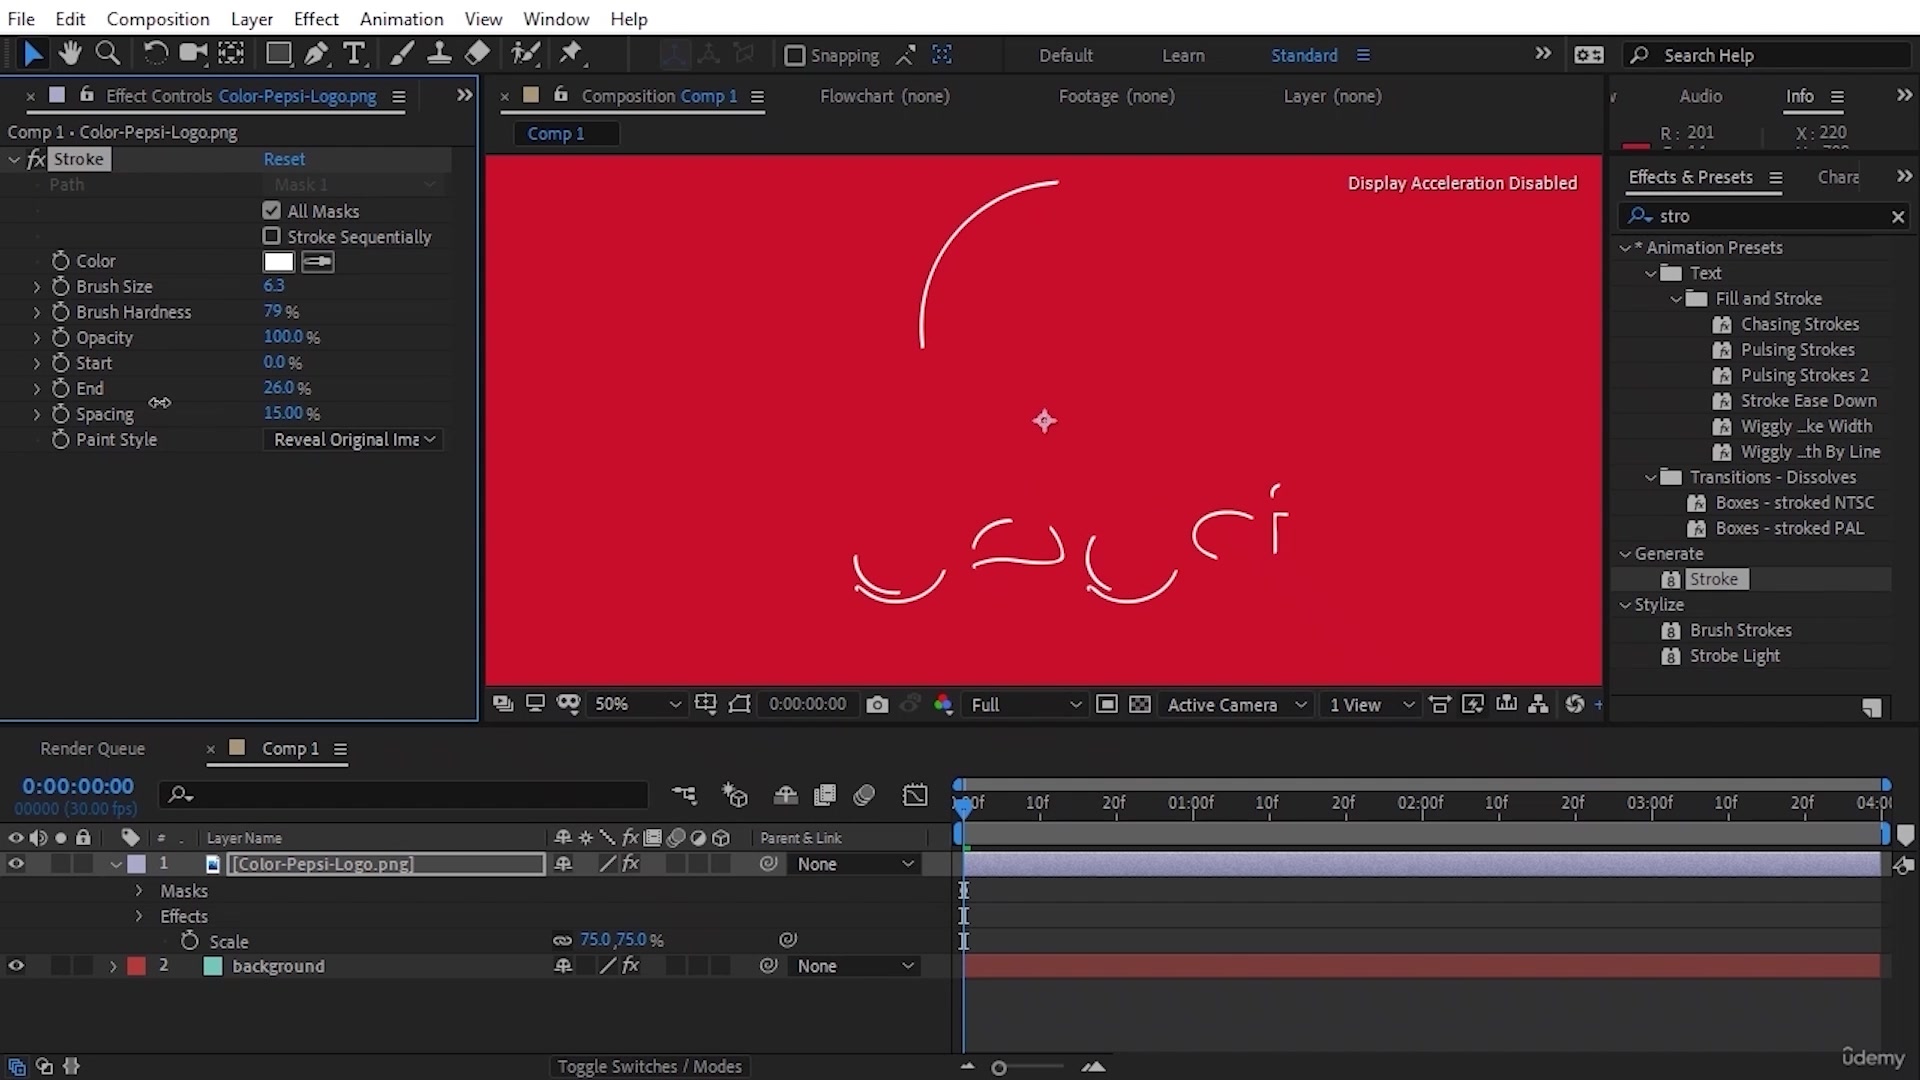Open the Full resolution dropdown
Screen dimensions: 1920x1080
pos(1026,704)
